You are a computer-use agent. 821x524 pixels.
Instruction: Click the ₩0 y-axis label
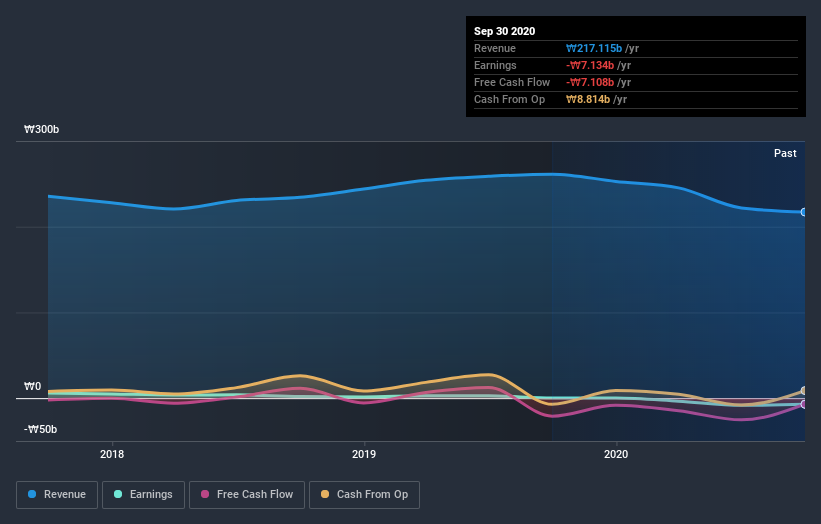pos(32,386)
